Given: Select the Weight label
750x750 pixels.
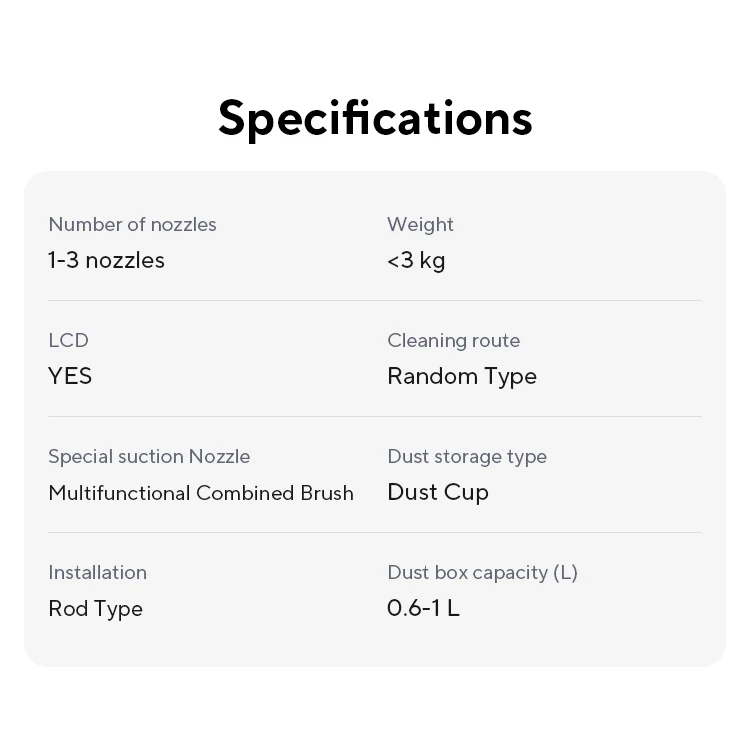Looking at the screenshot, I should pos(420,224).
